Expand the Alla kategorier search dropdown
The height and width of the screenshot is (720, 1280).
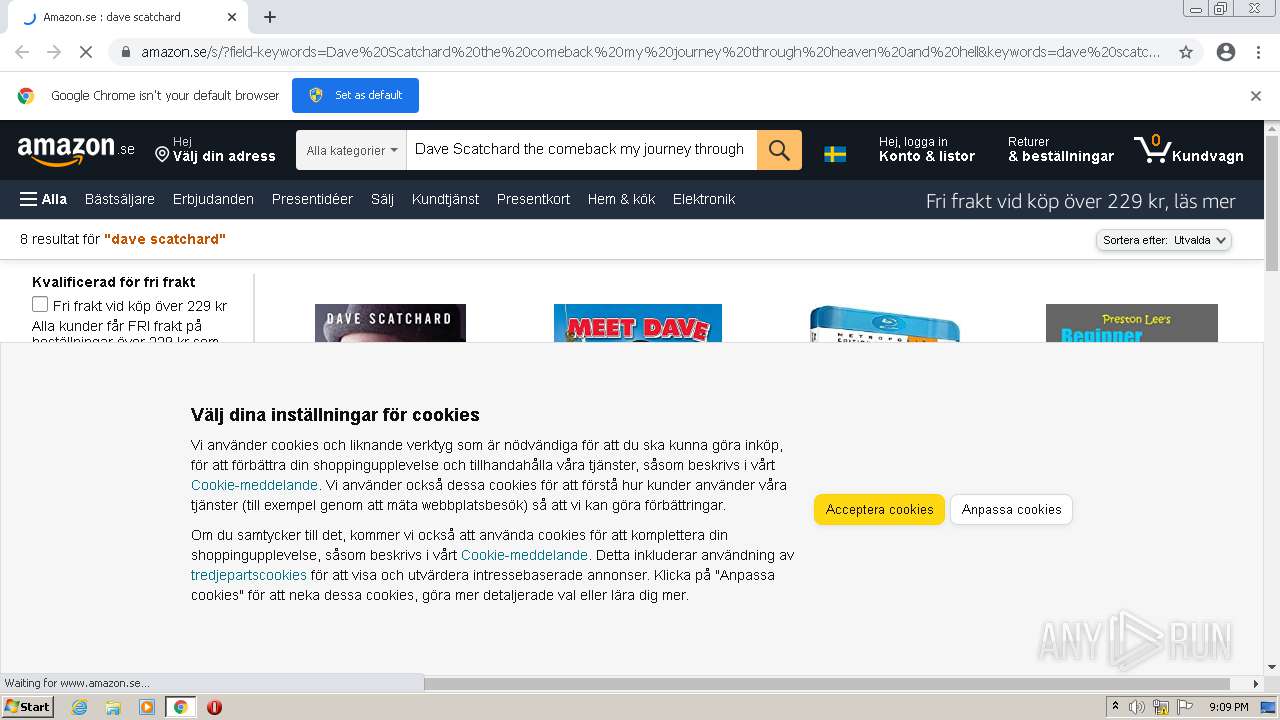351,150
